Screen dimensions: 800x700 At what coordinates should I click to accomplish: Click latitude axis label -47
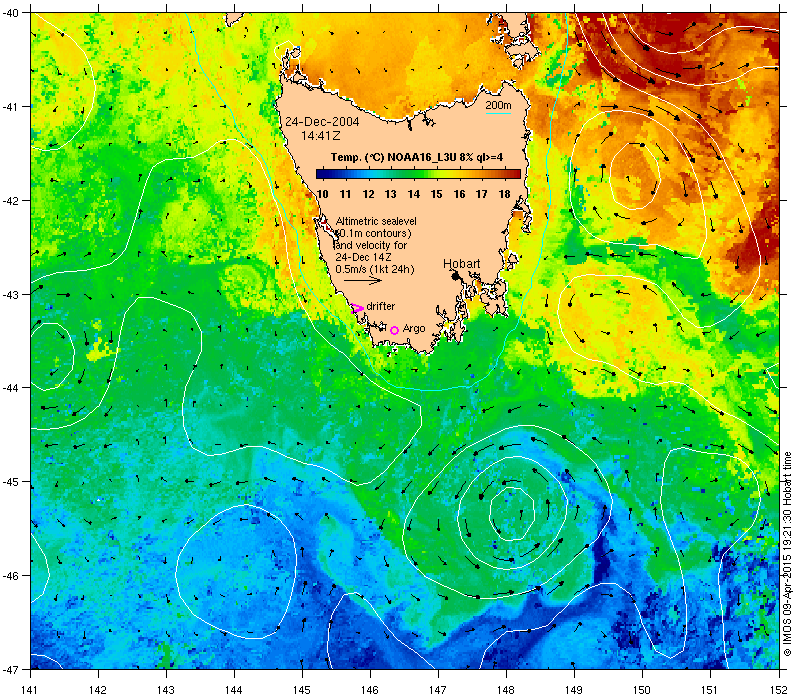10,669
